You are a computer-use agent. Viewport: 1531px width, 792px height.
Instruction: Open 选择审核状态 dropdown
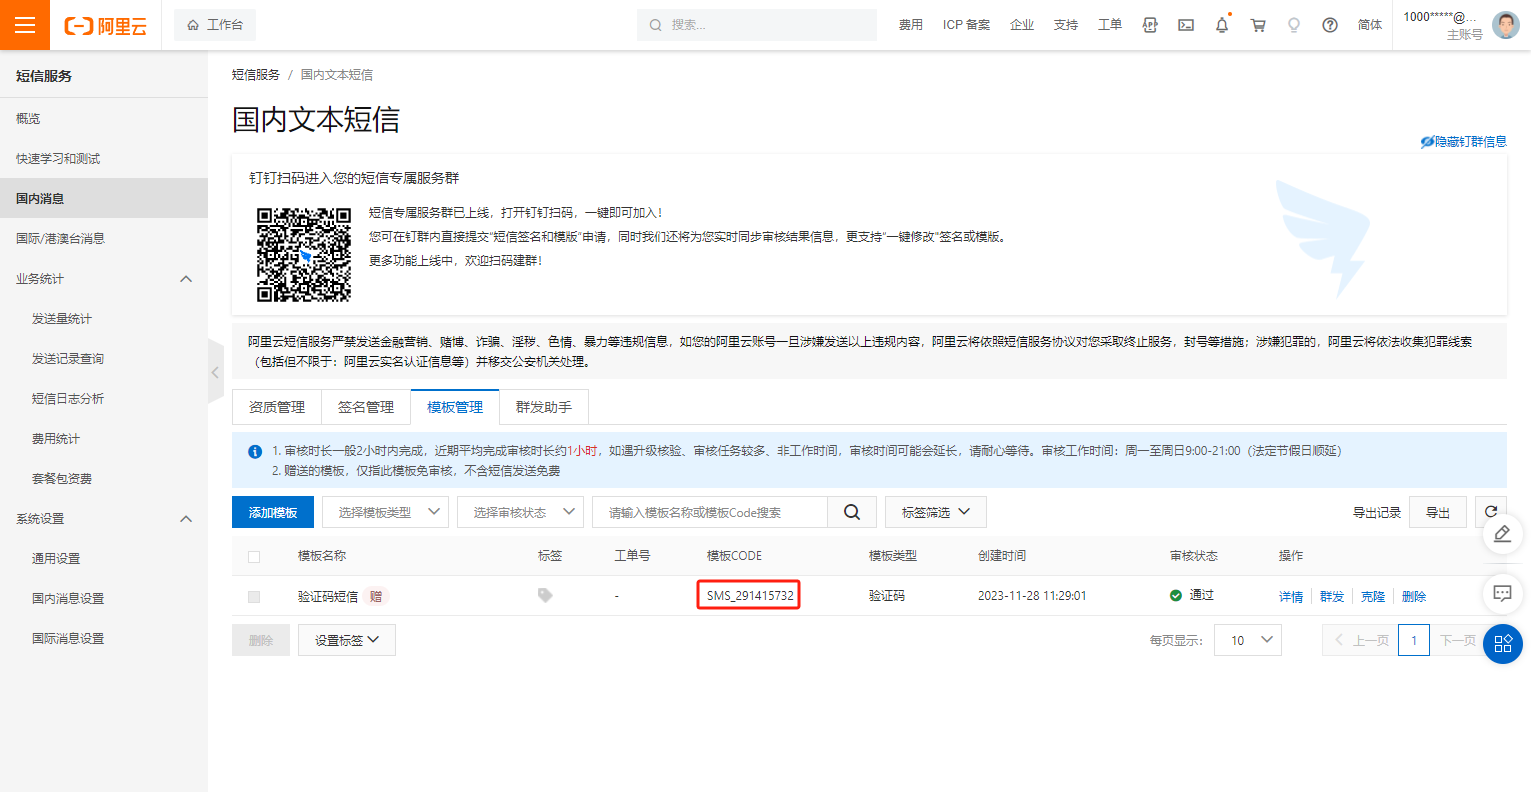pos(520,512)
